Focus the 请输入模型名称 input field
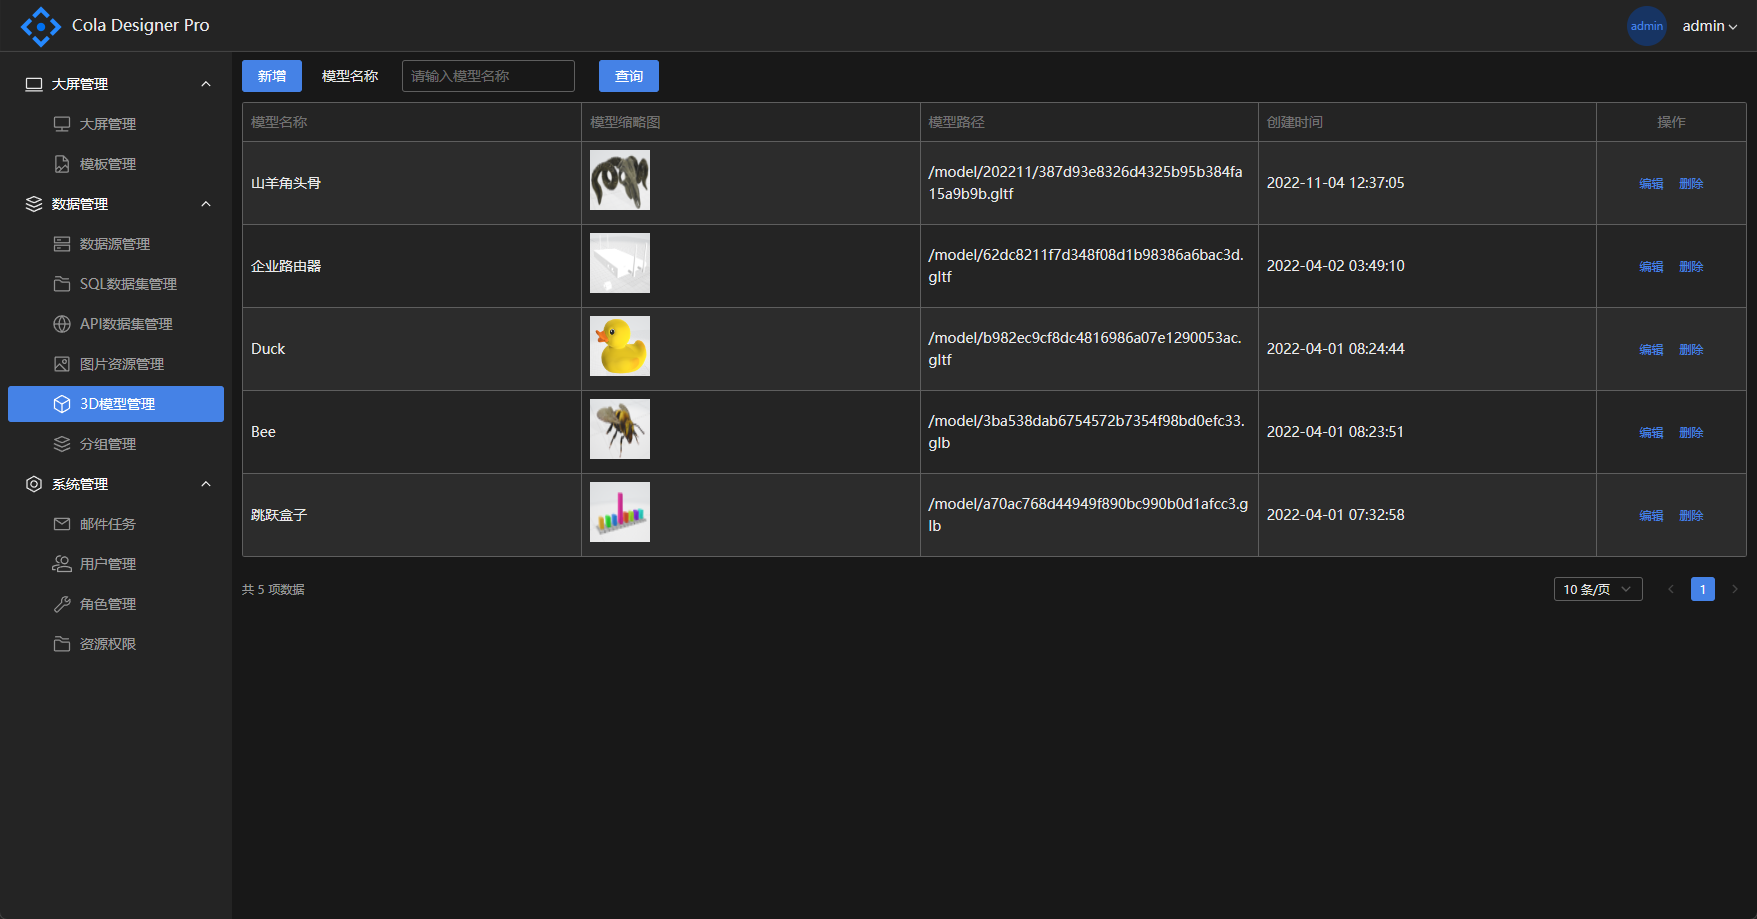 (x=488, y=76)
